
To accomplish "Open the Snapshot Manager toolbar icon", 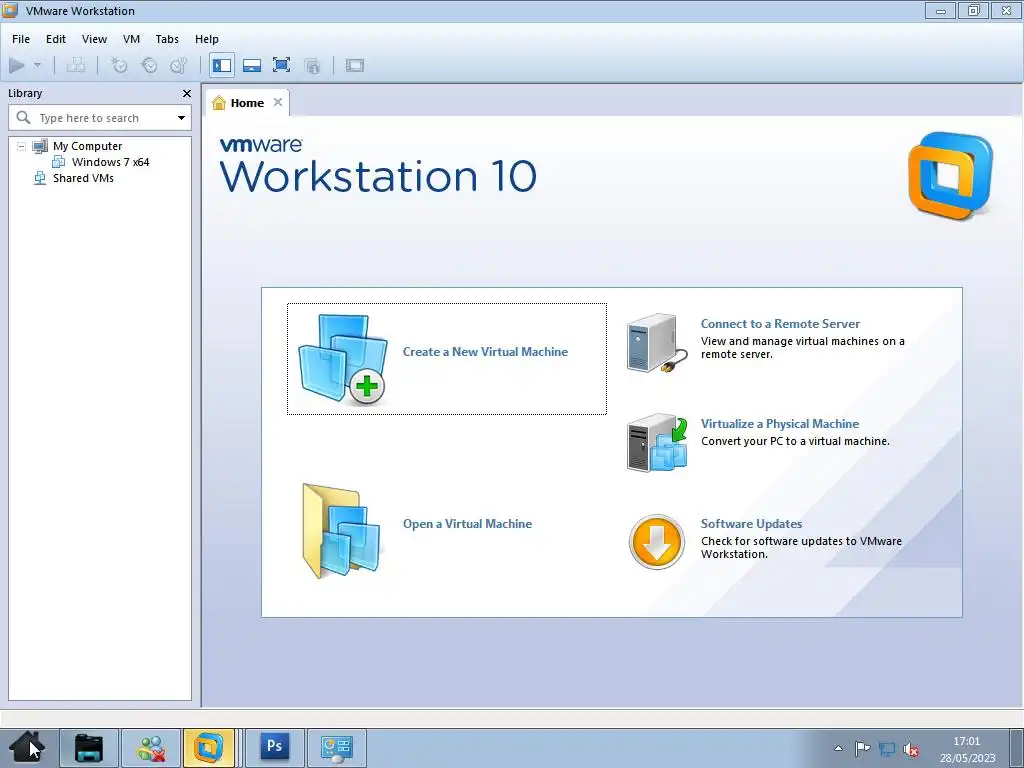I will coord(178,65).
